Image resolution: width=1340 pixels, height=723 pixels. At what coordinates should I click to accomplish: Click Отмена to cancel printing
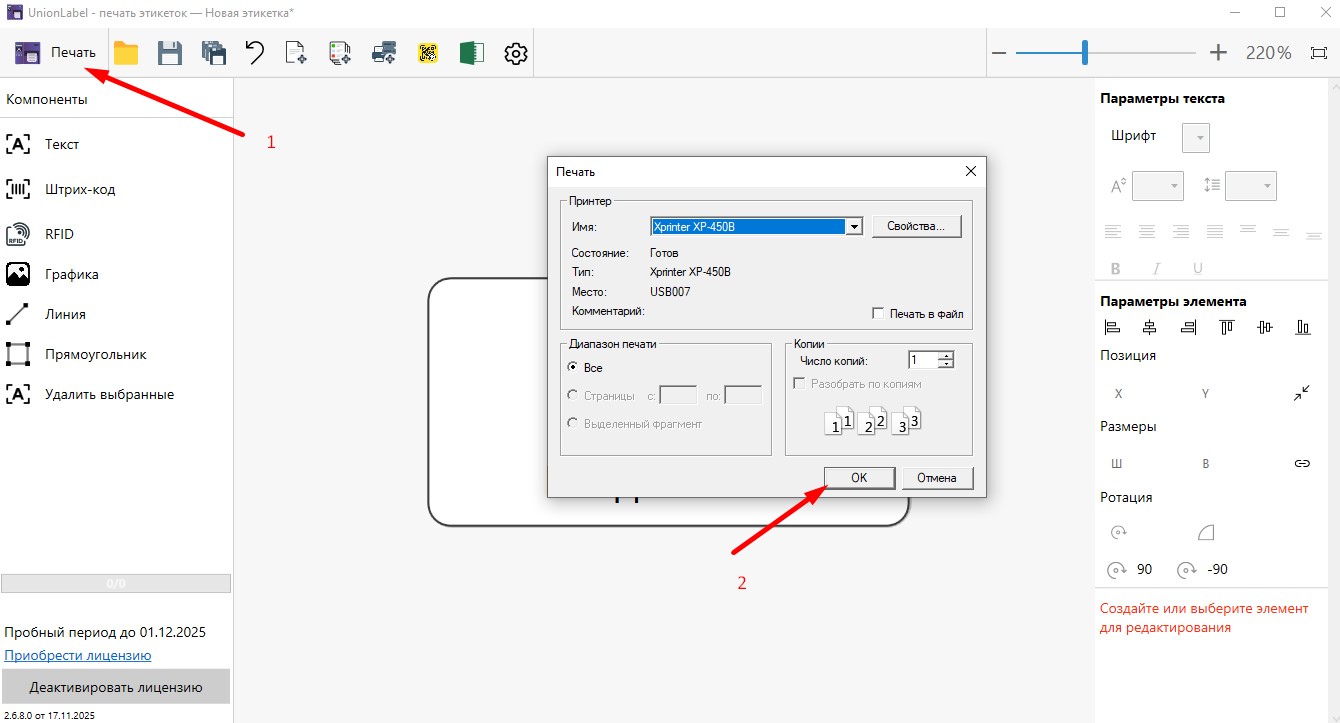coord(937,478)
